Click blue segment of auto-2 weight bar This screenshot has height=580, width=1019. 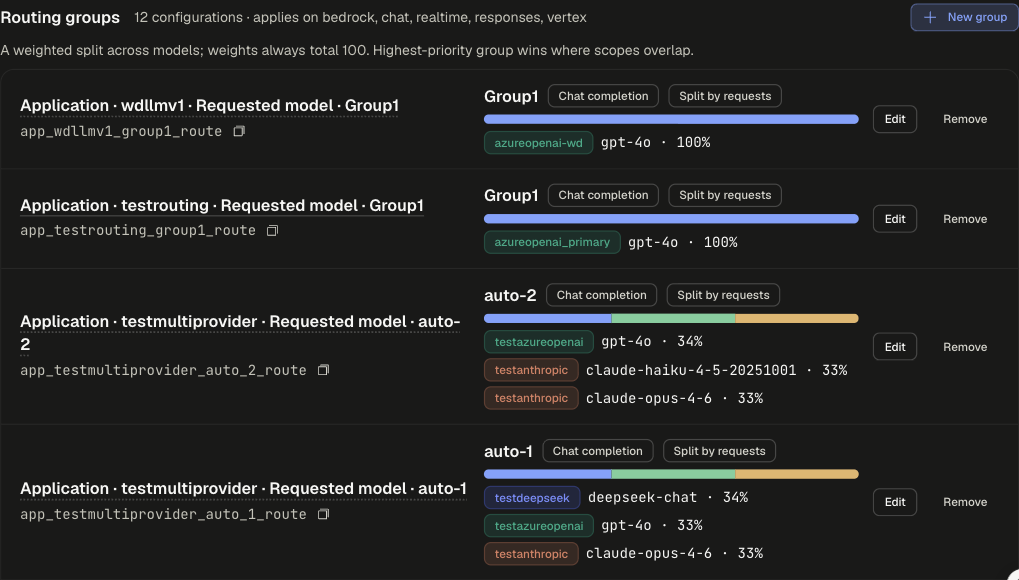click(548, 319)
